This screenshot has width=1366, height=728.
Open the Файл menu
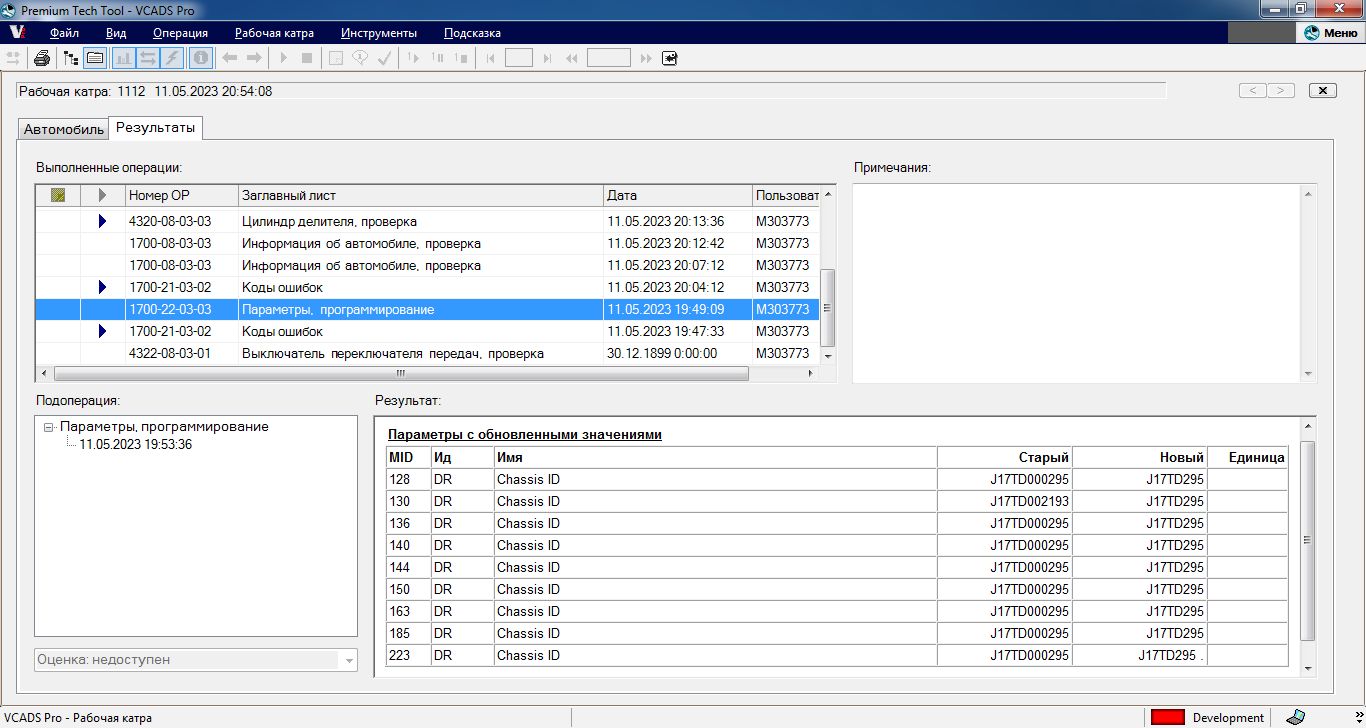pyautogui.click(x=64, y=33)
